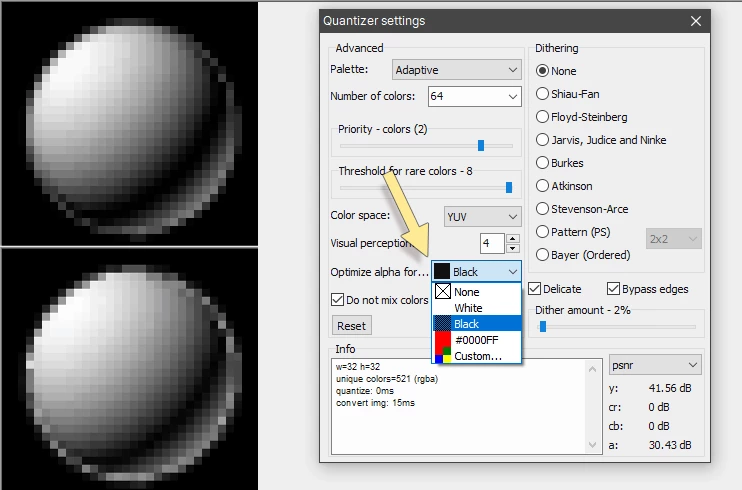Screen dimensions: 742x490
Task: Click the 'convert img: 15ms' line
Action: click(375, 403)
